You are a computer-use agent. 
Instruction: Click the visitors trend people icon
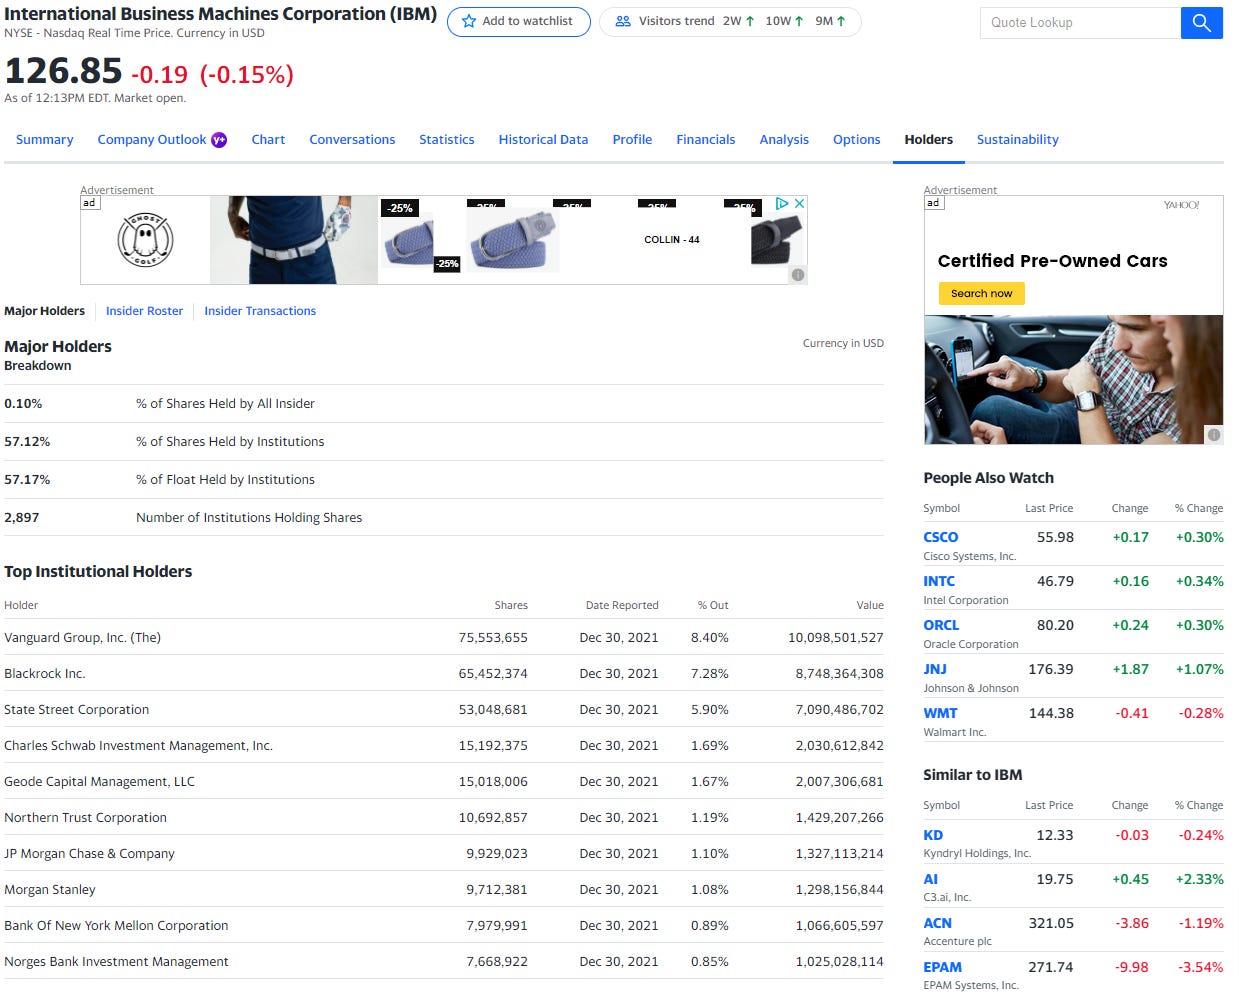(622, 21)
